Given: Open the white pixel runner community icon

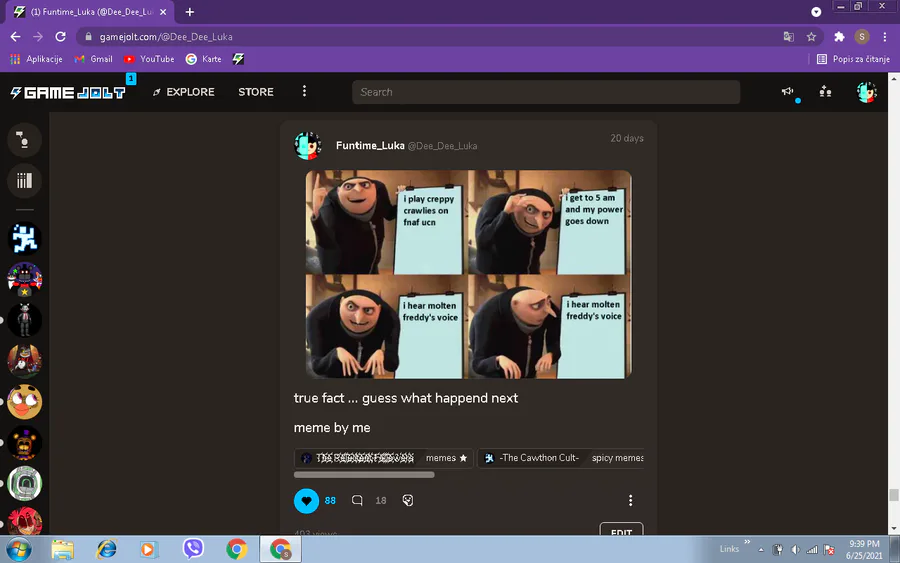Looking at the screenshot, I should [24, 238].
